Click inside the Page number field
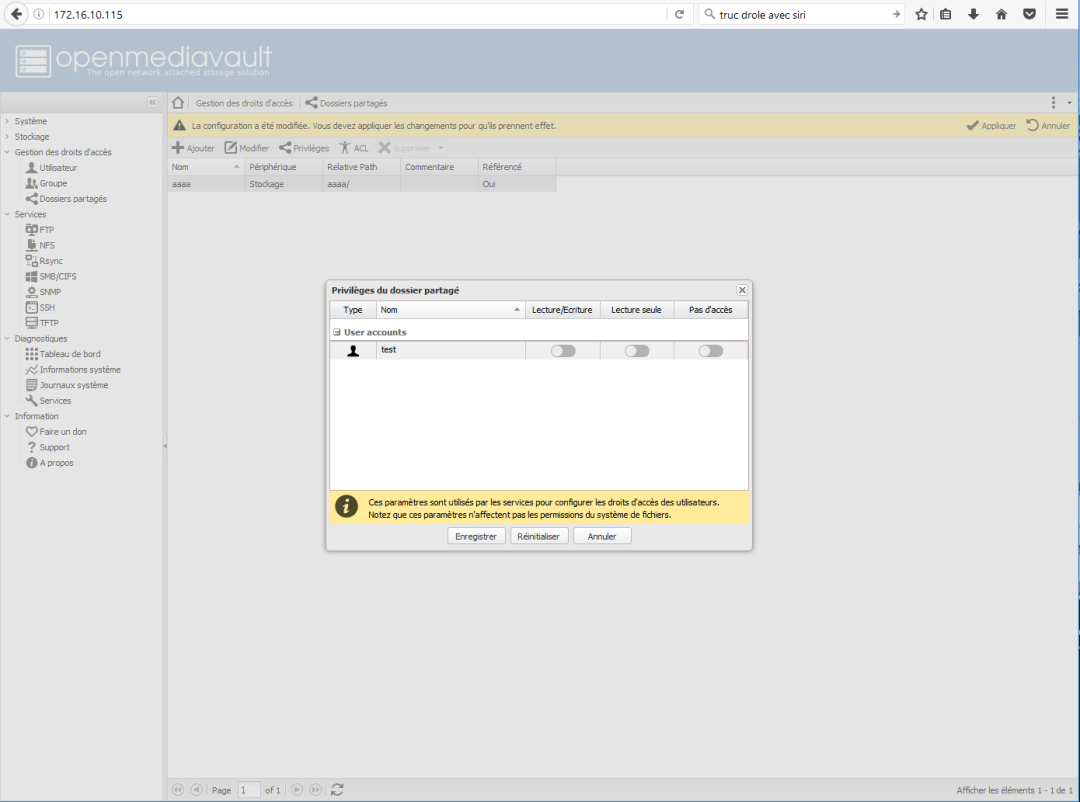Image resolution: width=1080 pixels, height=802 pixels. click(248, 789)
